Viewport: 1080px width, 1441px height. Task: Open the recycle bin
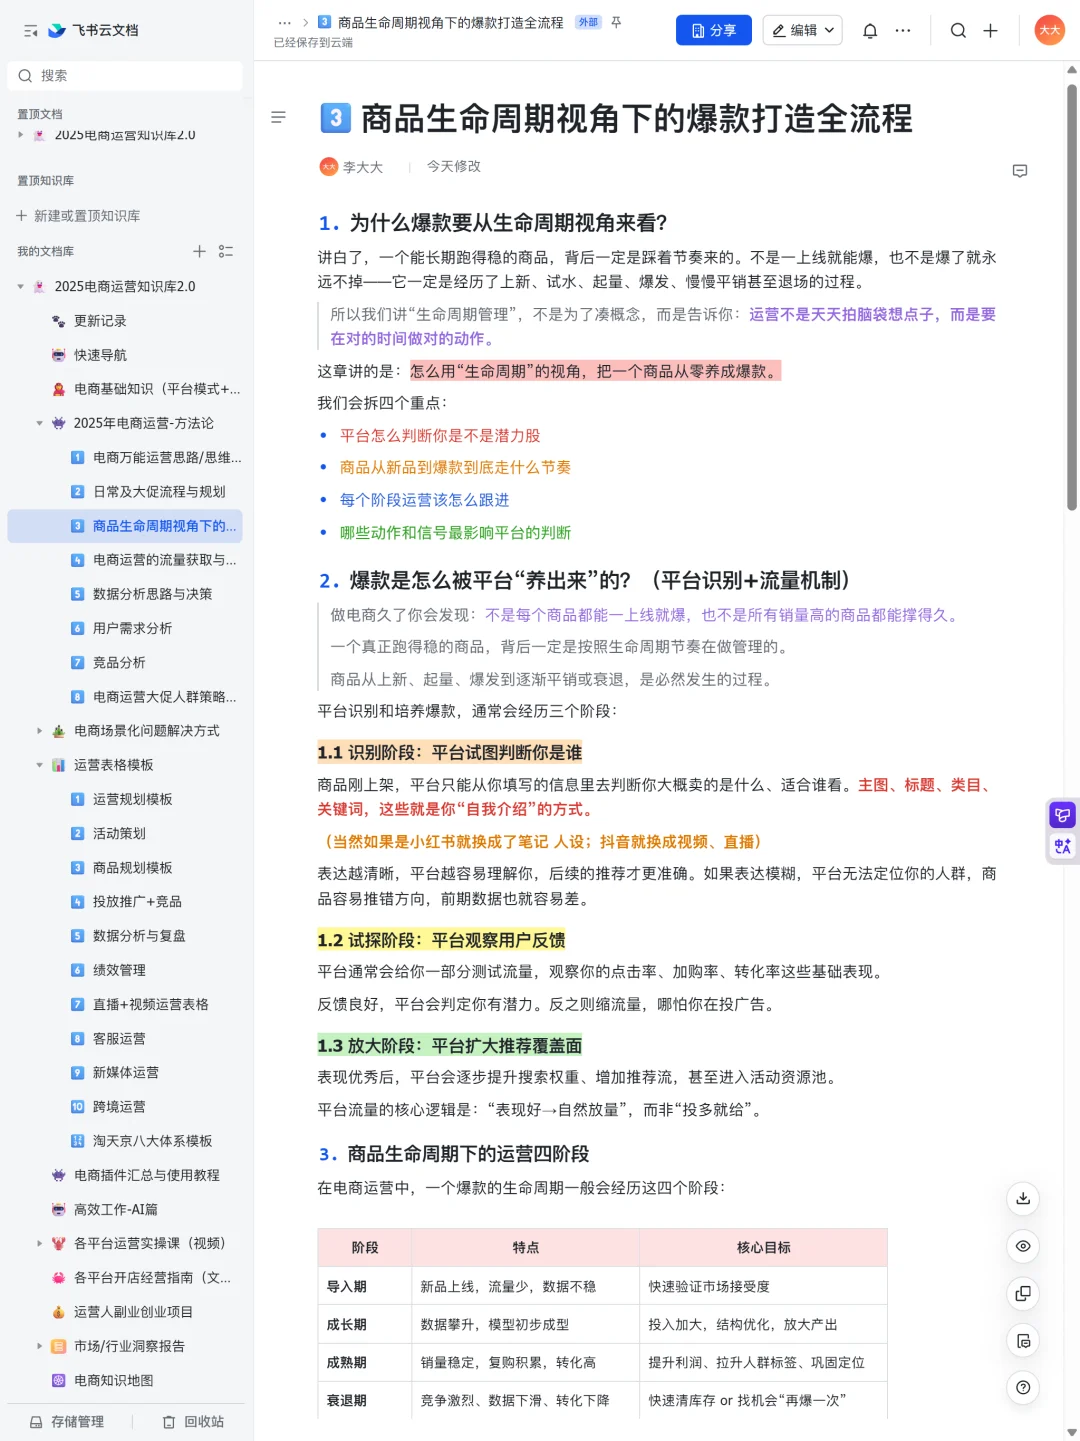(194, 1422)
